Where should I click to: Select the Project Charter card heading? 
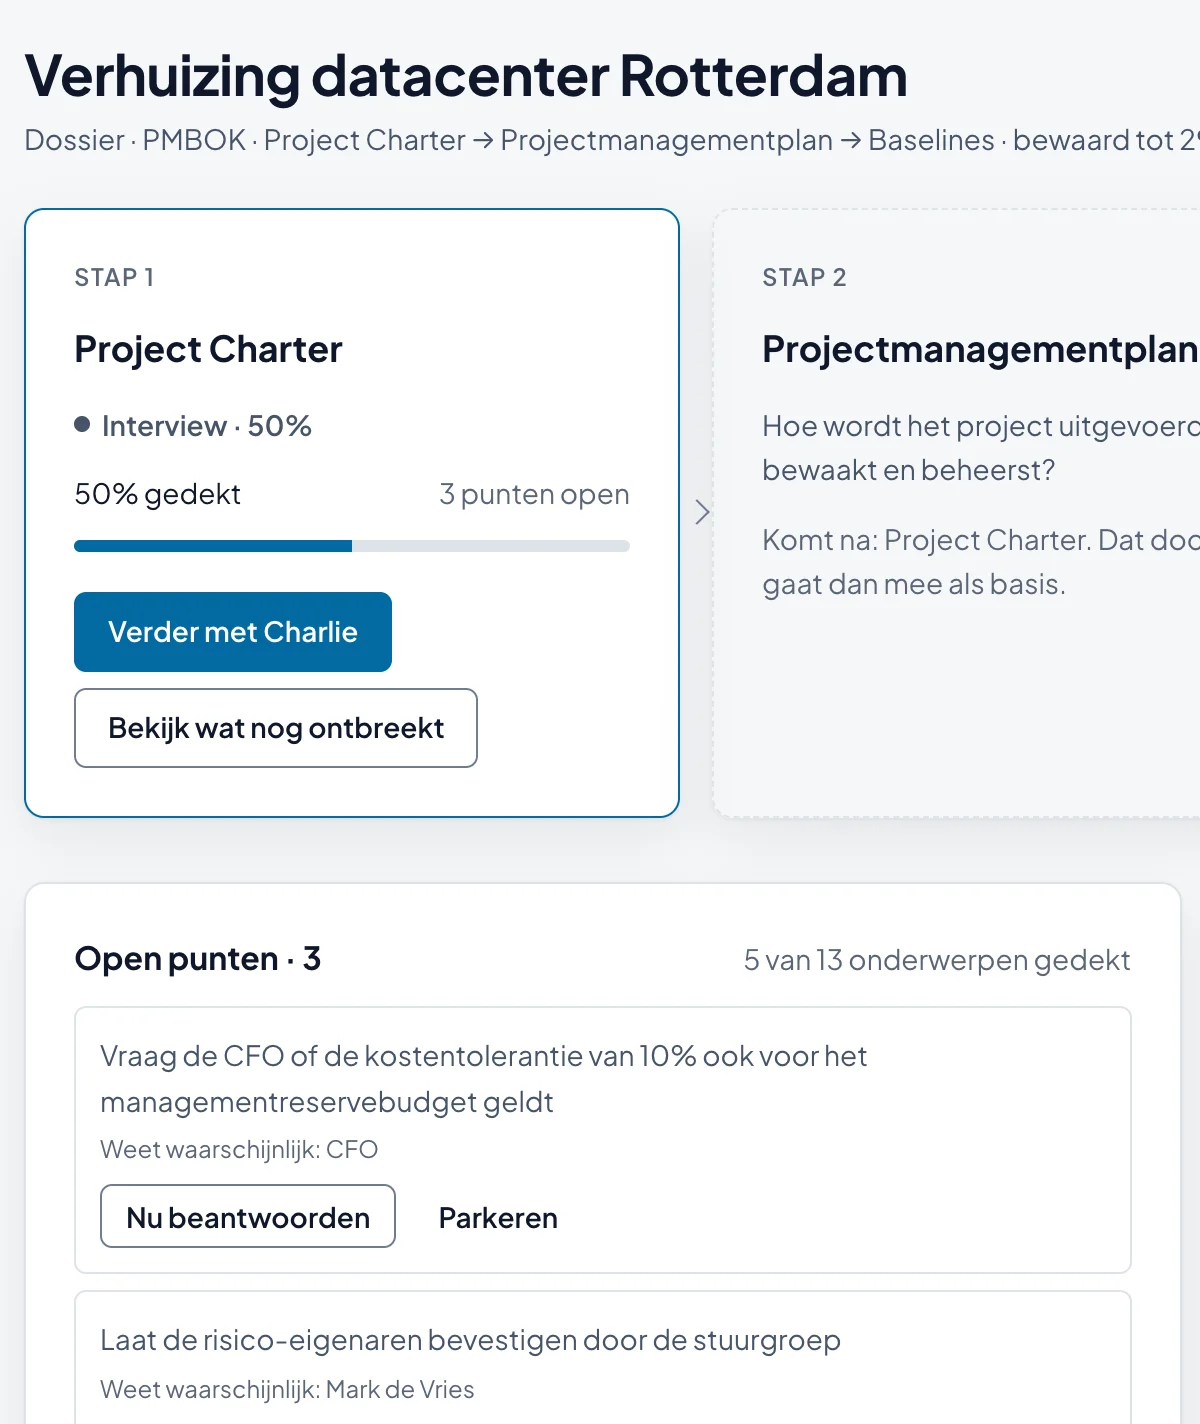[x=208, y=349]
